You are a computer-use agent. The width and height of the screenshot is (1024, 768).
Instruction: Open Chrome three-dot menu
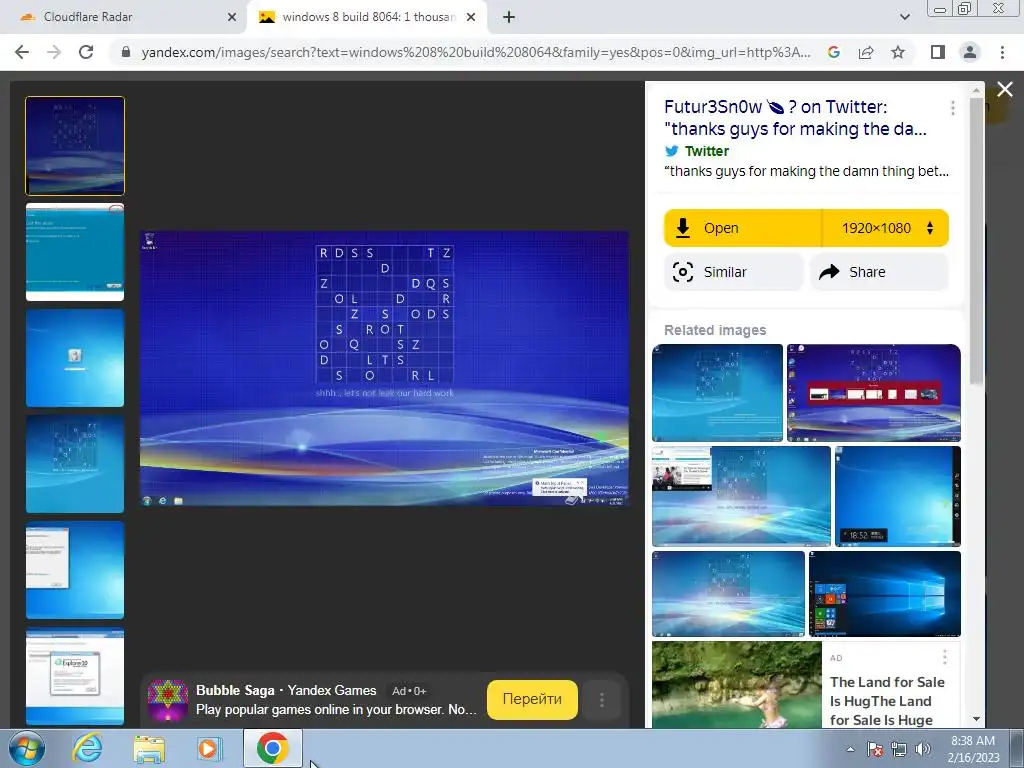[x=1002, y=52]
